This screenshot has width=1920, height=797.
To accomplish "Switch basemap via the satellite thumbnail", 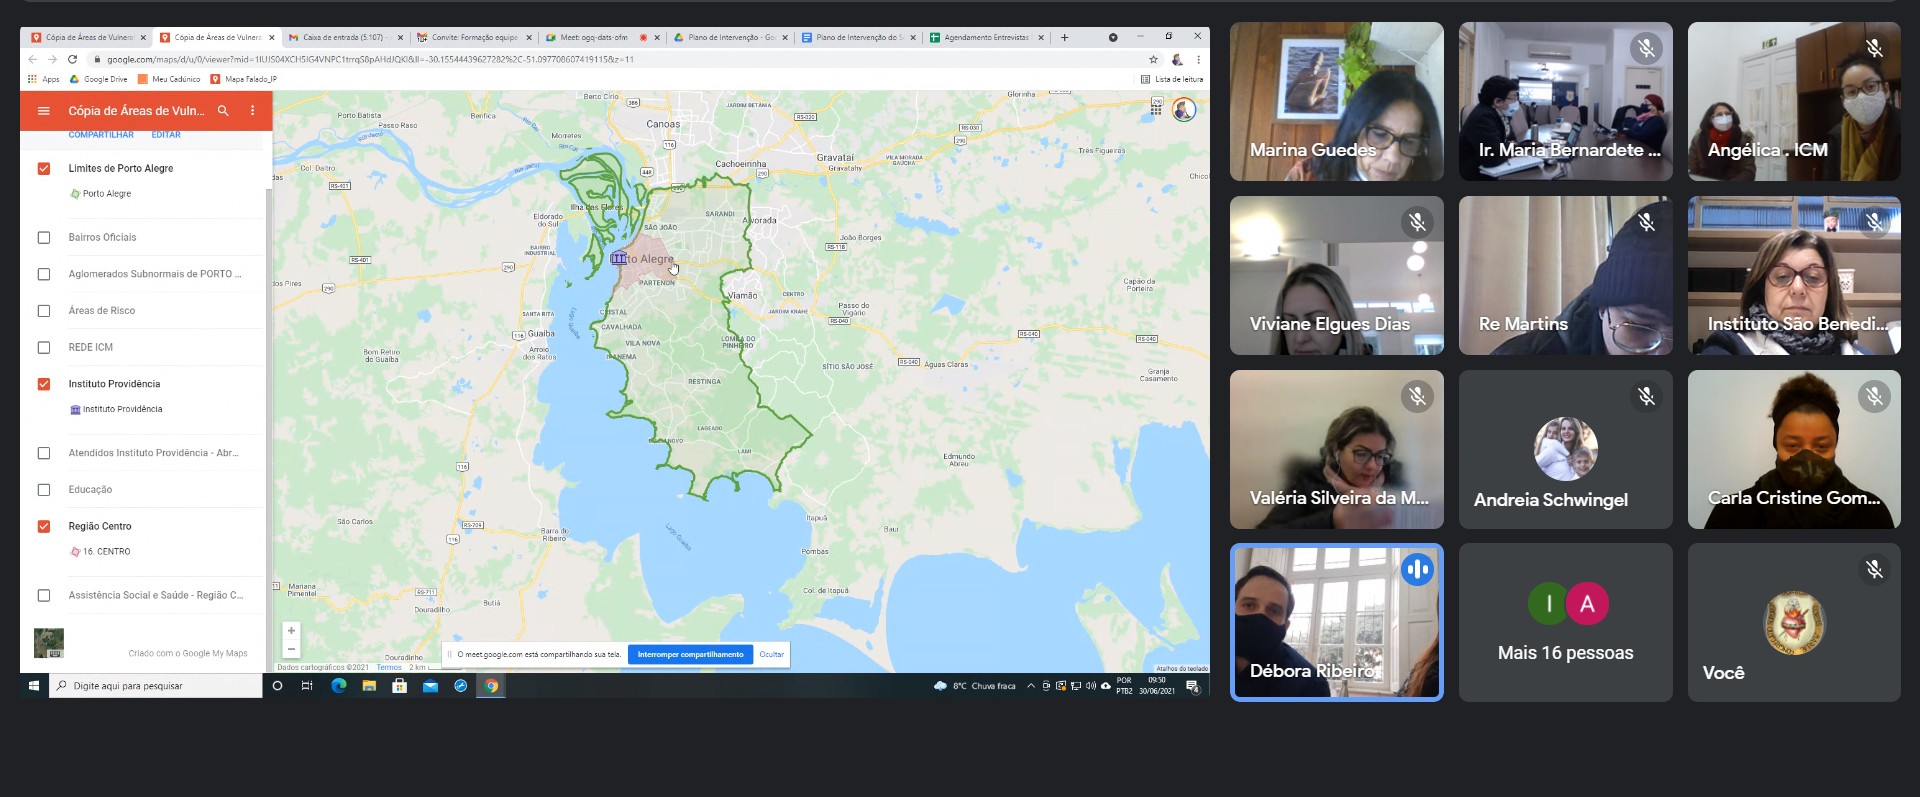I will point(49,643).
